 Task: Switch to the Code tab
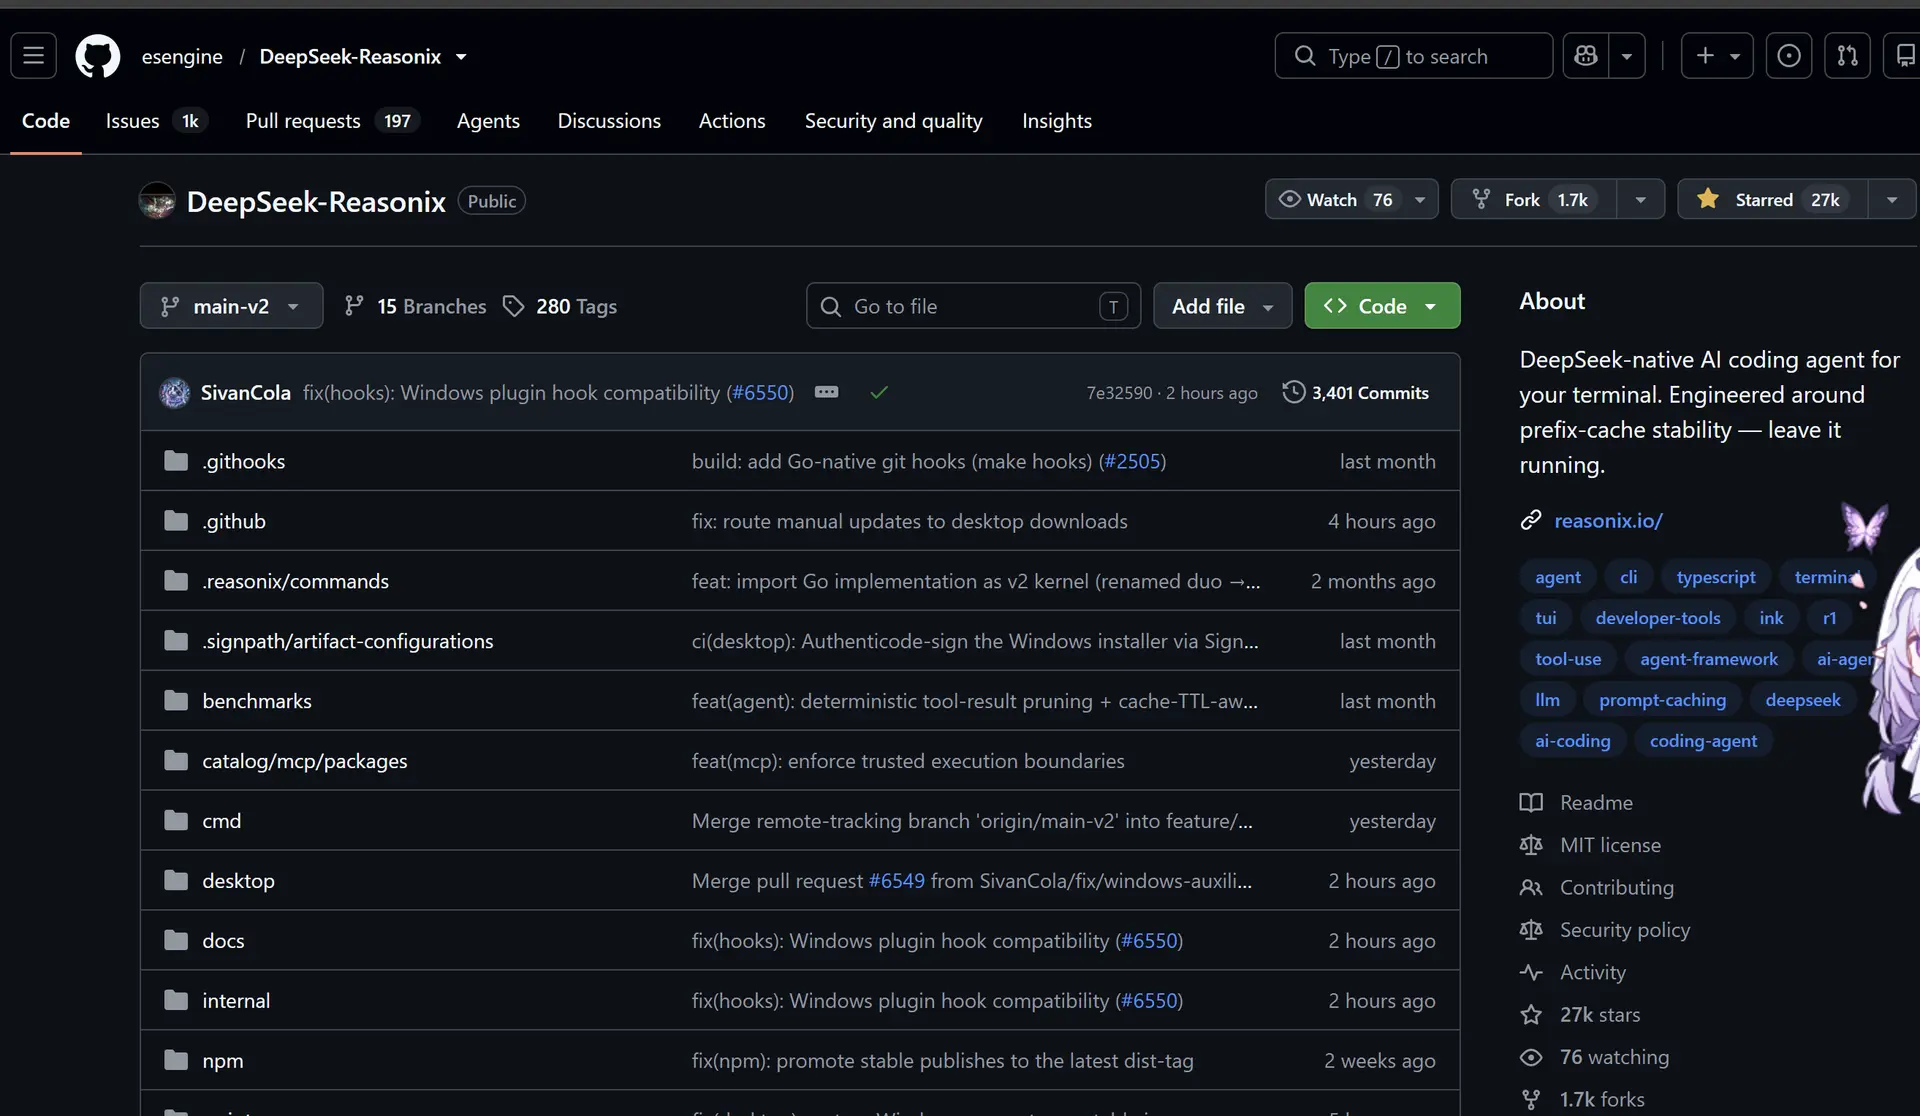(x=46, y=121)
